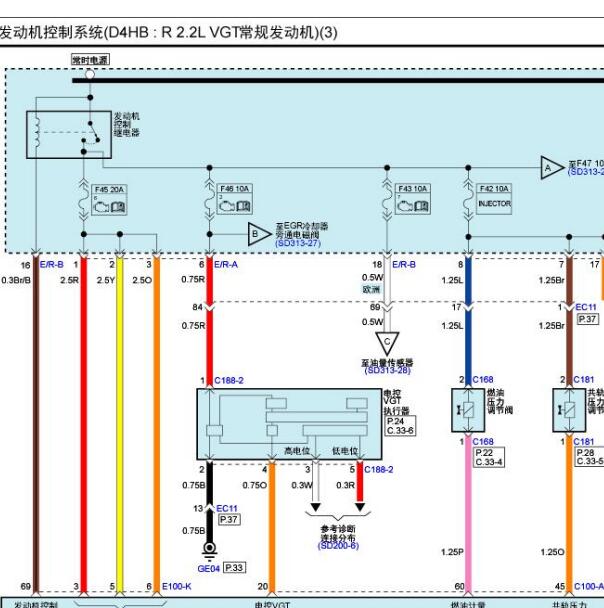Click the P.37 box near the 1.25Br wire
Viewport: 604px width, 608px height.
(x=588, y=319)
